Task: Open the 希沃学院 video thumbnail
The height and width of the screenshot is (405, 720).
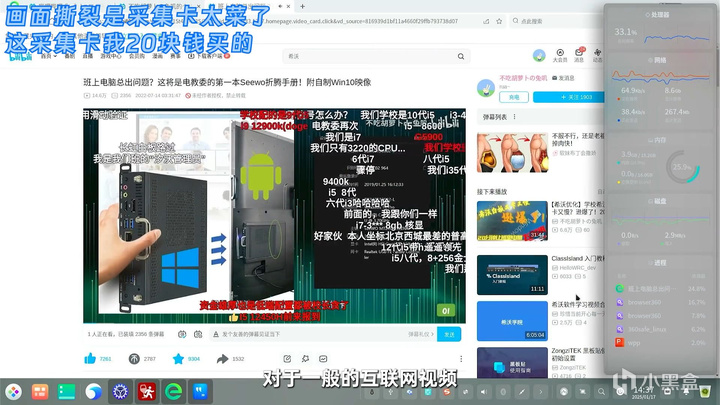Action: pyautogui.click(x=512, y=321)
